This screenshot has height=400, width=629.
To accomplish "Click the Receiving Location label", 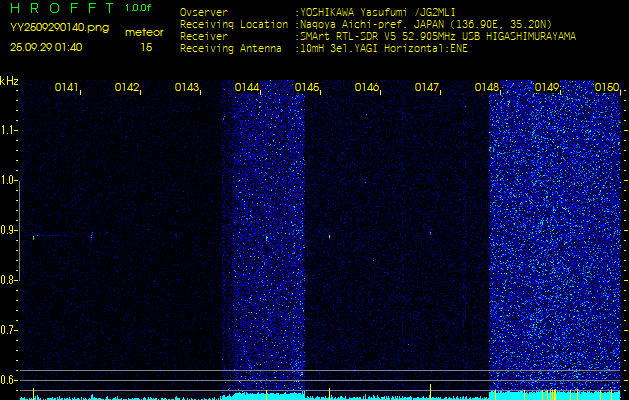I will click(x=234, y=24).
